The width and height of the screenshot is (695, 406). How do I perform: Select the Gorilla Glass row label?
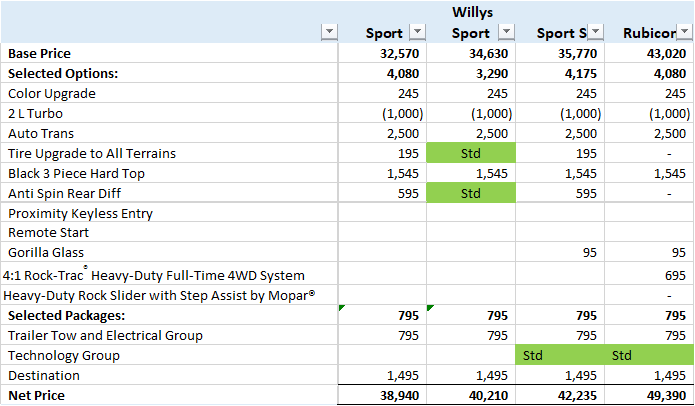[46, 252]
